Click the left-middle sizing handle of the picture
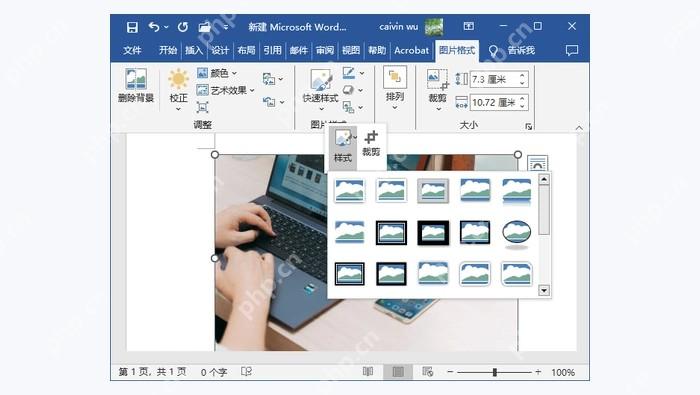The image size is (700, 395). point(215,258)
